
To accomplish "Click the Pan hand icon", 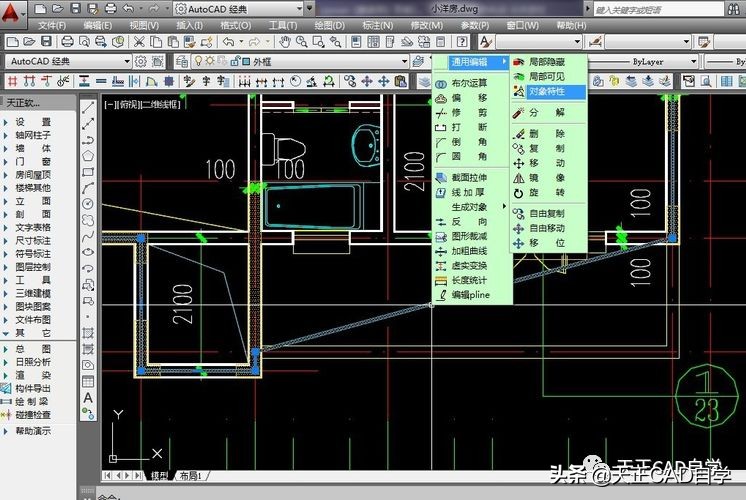I will point(285,42).
